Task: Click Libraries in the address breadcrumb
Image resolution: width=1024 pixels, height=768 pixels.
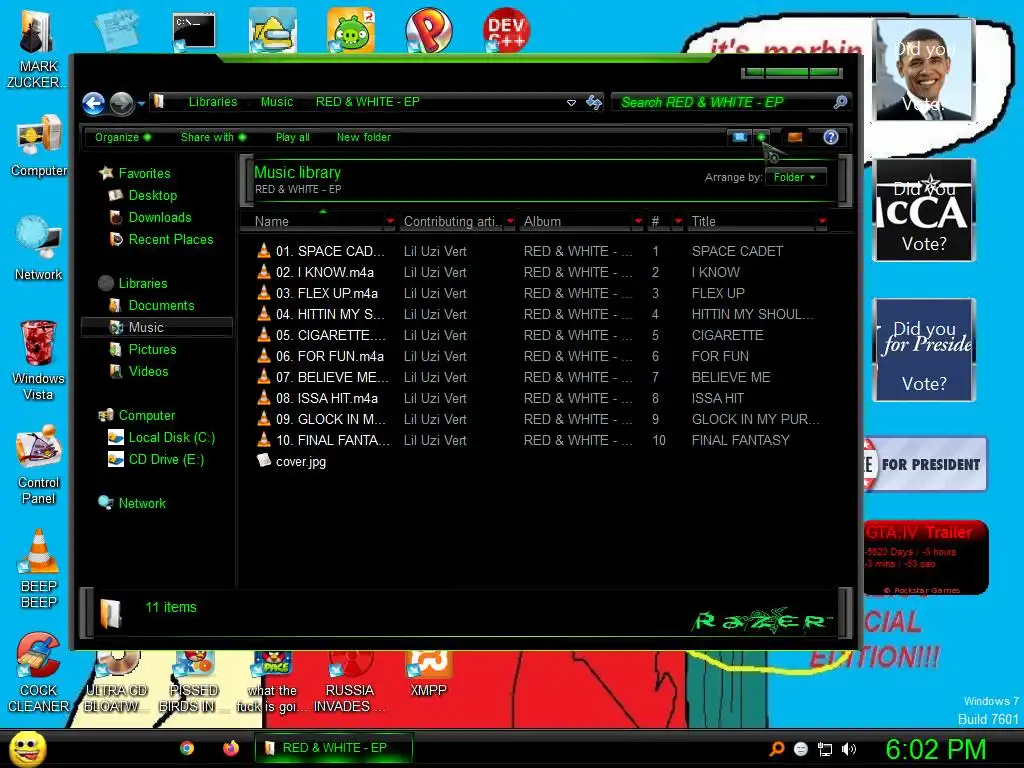Action: (x=213, y=102)
